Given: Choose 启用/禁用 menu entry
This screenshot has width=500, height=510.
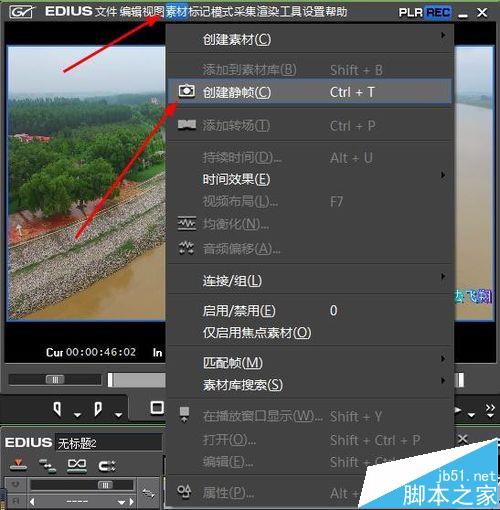Looking at the screenshot, I should point(309,311).
